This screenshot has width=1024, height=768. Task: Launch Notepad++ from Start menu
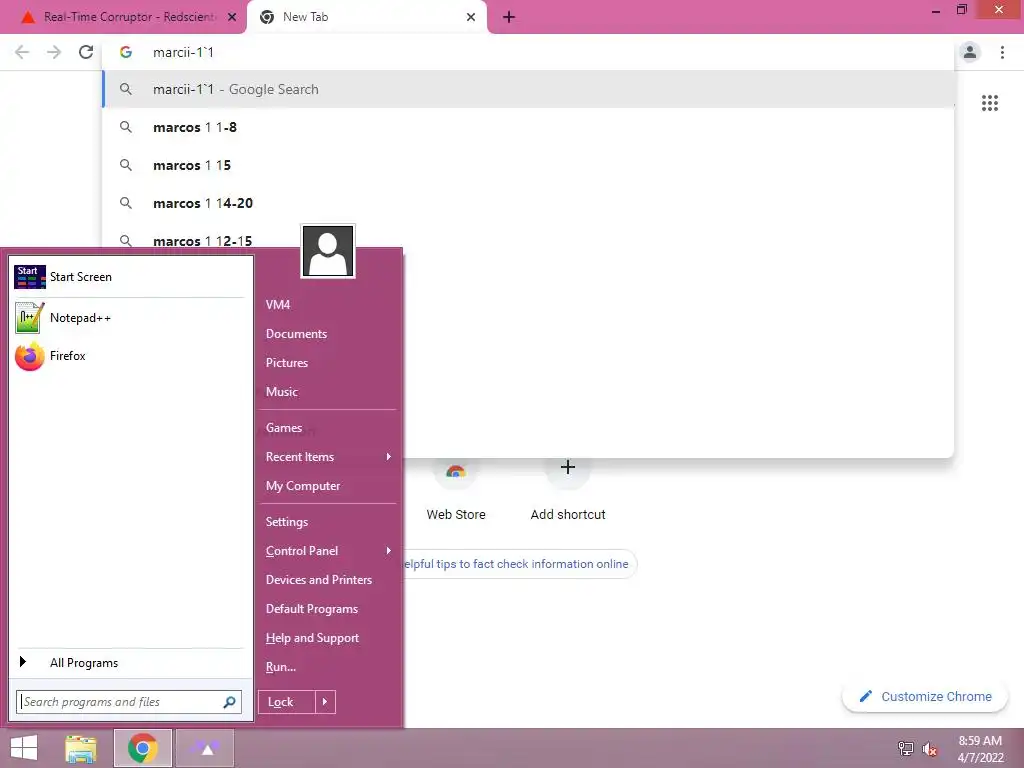point(129,318)
